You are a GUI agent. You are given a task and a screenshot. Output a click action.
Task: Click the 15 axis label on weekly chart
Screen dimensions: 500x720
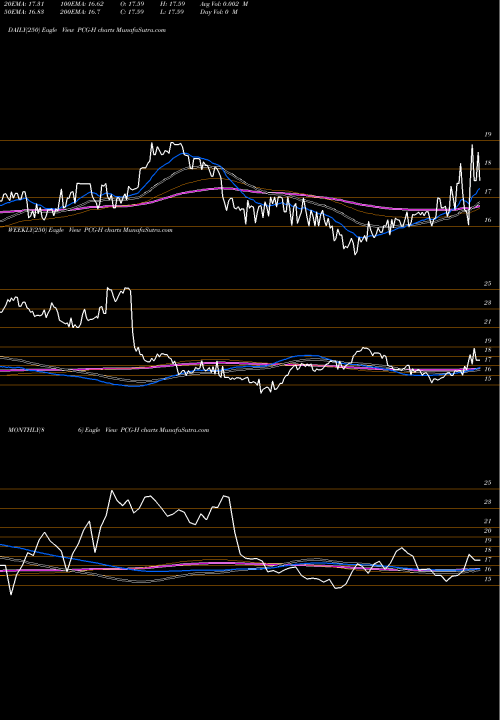pos(488,379)
